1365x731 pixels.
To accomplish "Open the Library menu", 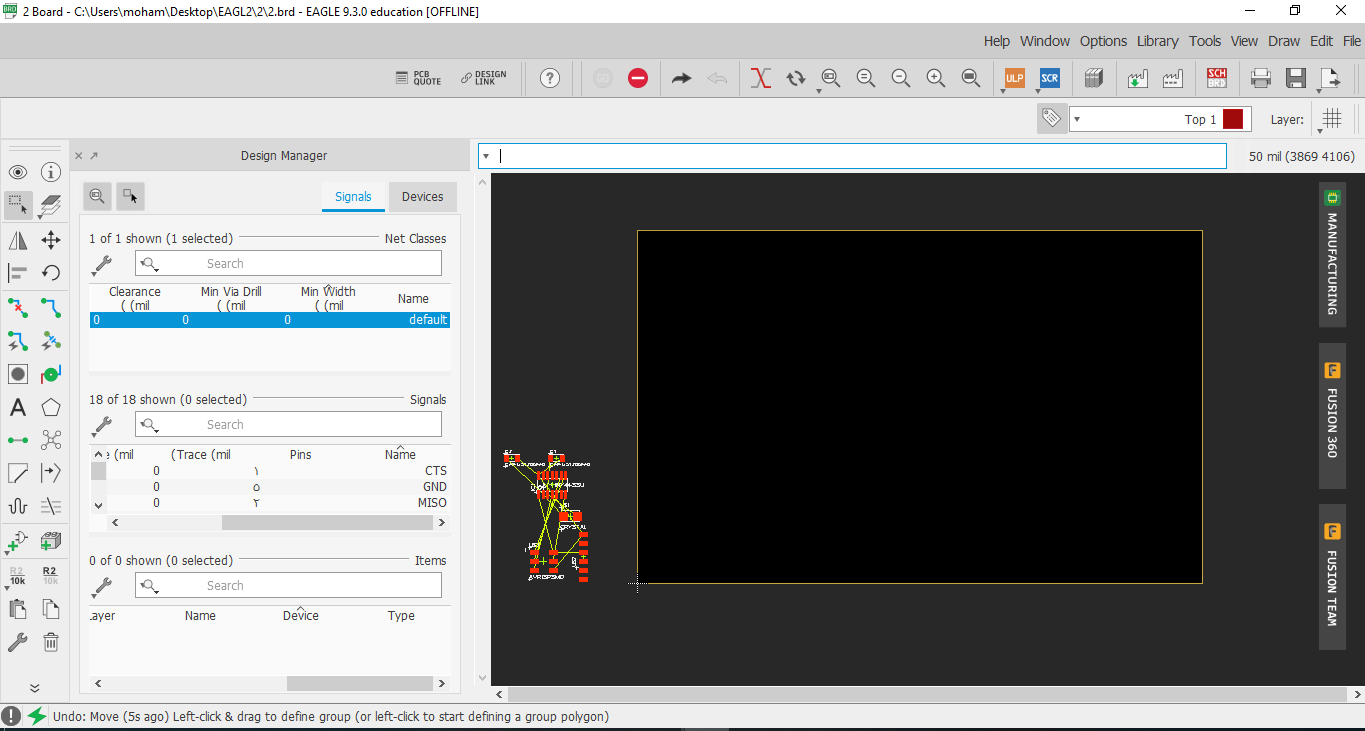I will coord(1158,41).
